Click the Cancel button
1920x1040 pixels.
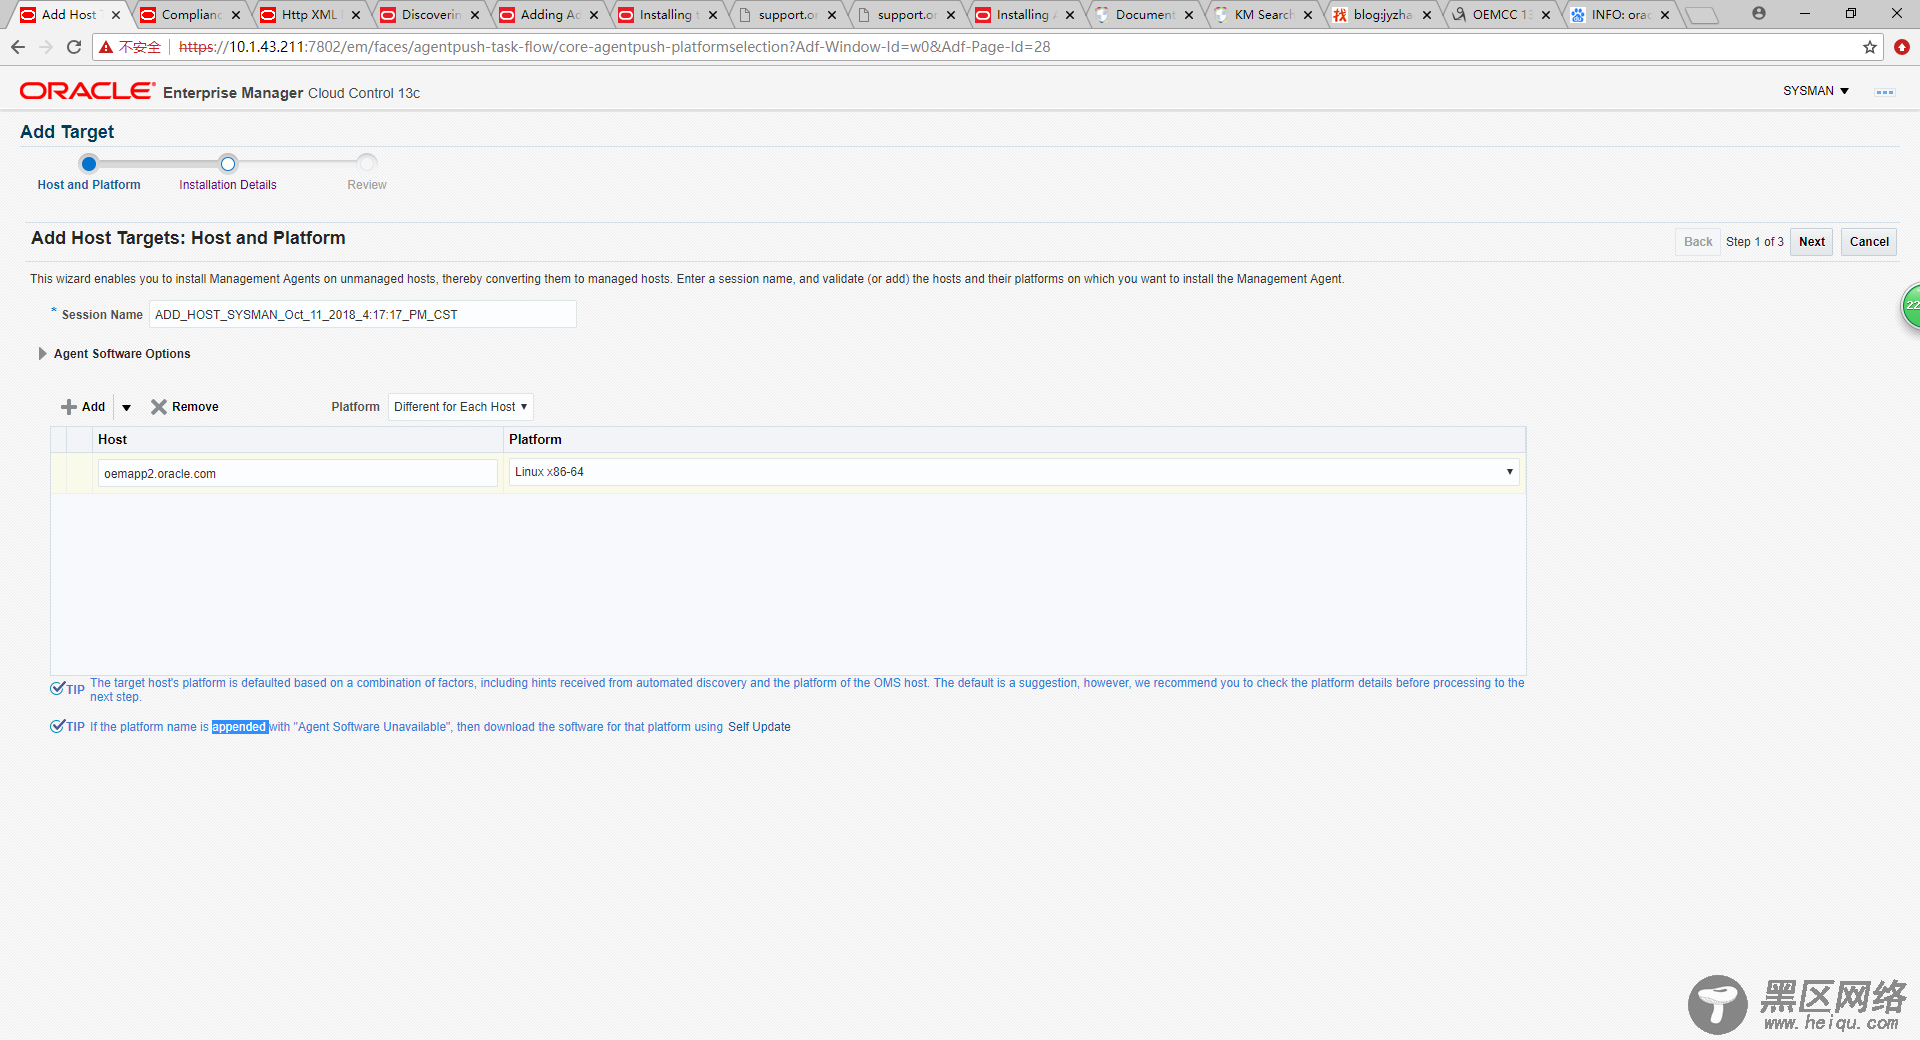1869,242
